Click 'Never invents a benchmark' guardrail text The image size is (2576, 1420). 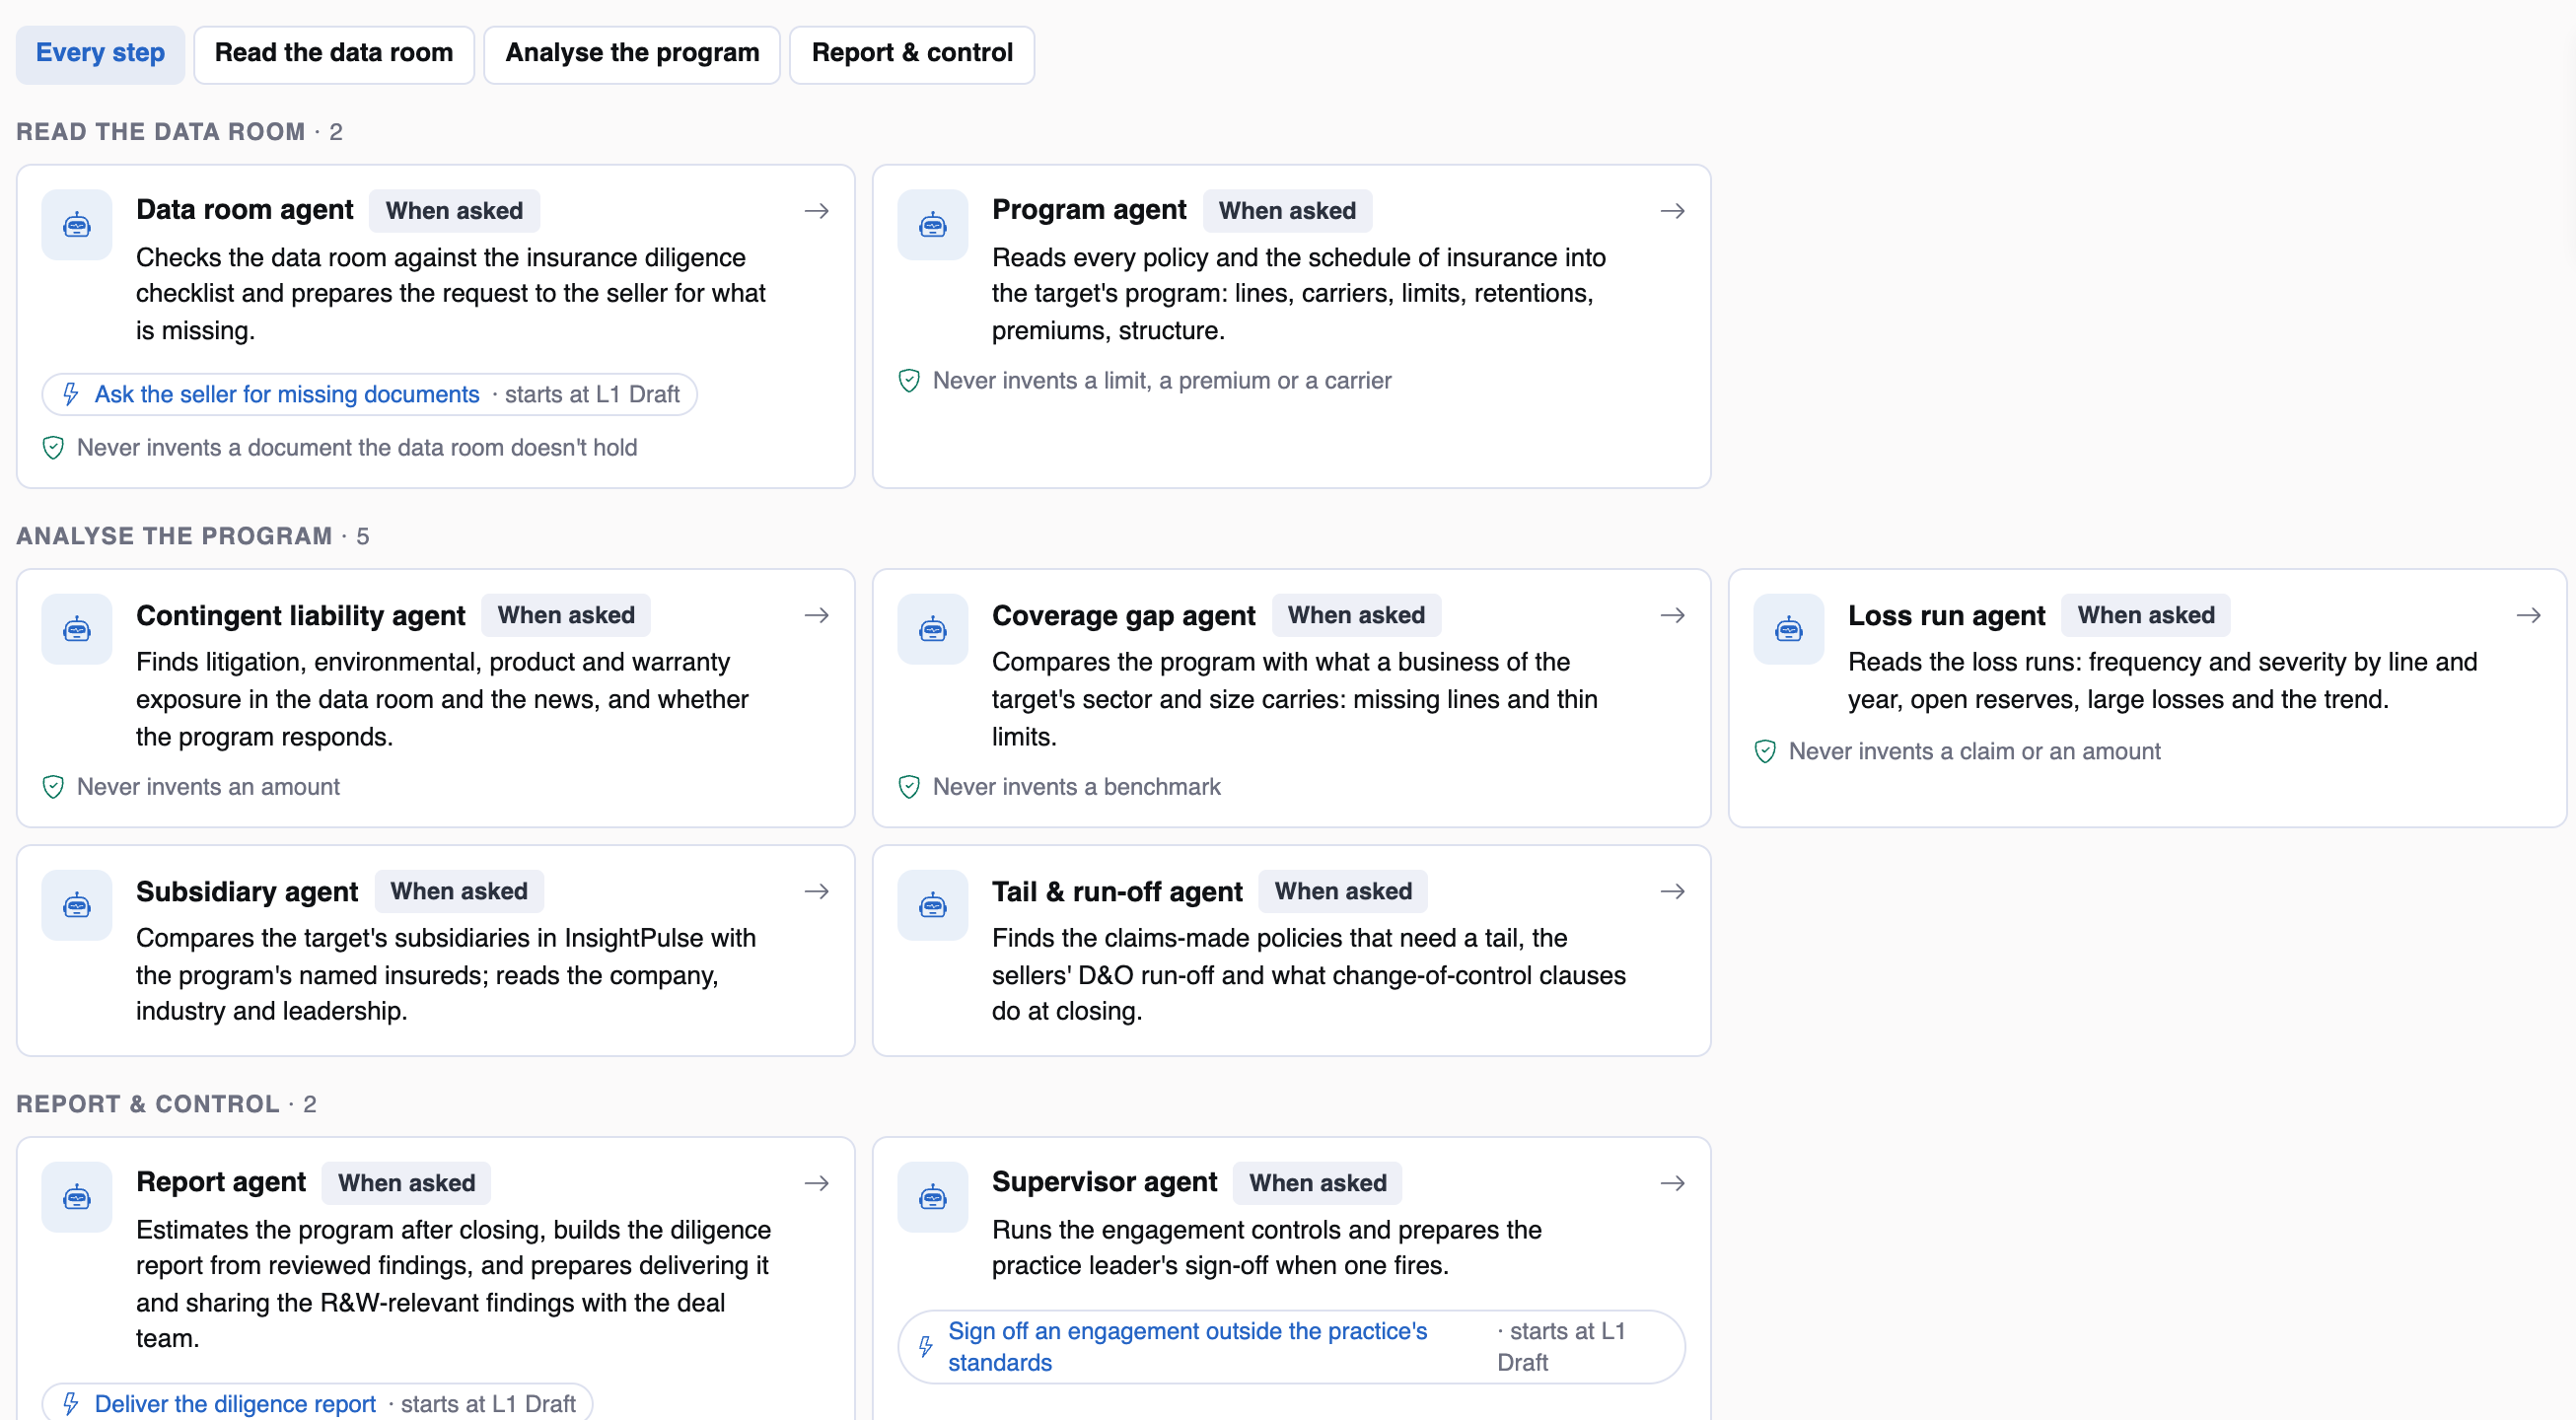click(1076, 787)
